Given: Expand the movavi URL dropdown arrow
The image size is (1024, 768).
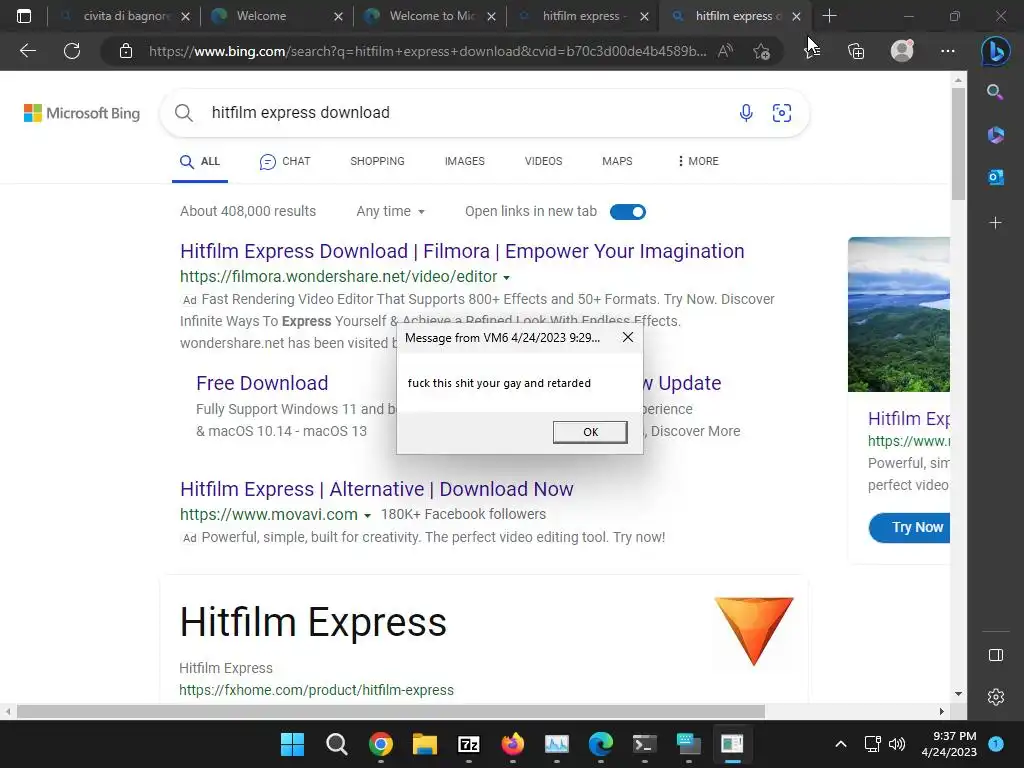Looking at the screenshot, I should point(367,515).
